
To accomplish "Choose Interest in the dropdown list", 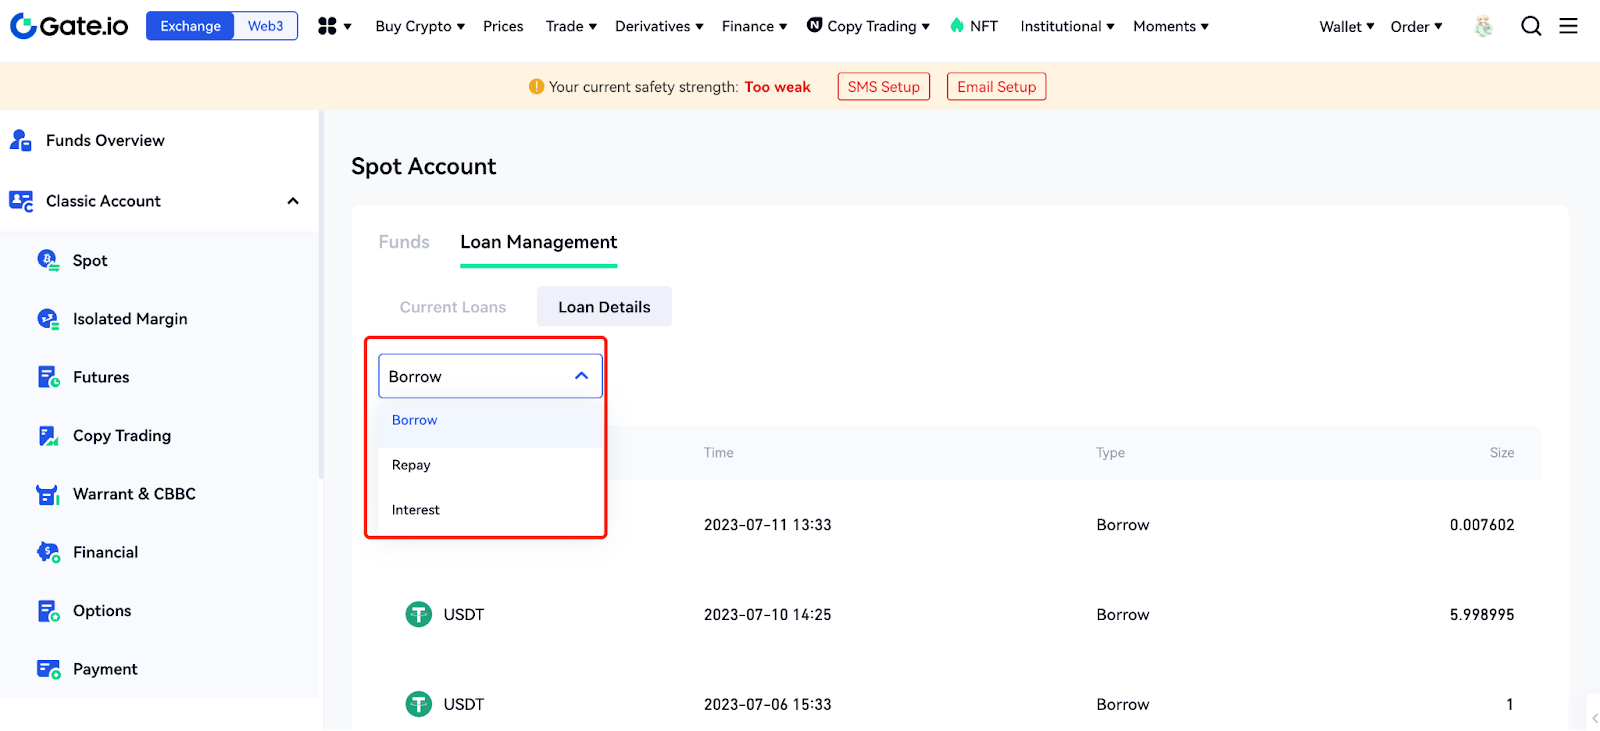I will coord(416,510).
